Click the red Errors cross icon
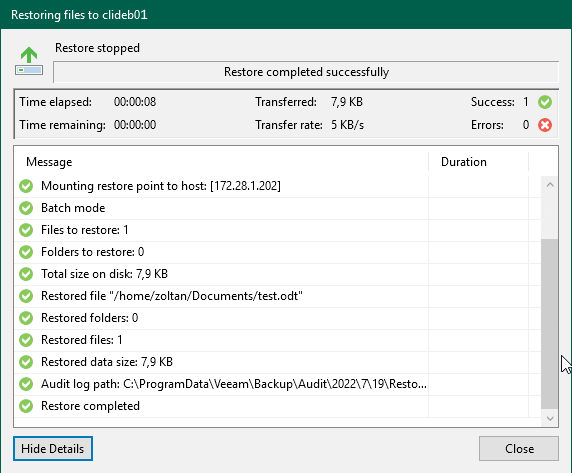Image resolution: width=572 pixels, height=473 pixels. pyautogui.click(x=545, y=125)
